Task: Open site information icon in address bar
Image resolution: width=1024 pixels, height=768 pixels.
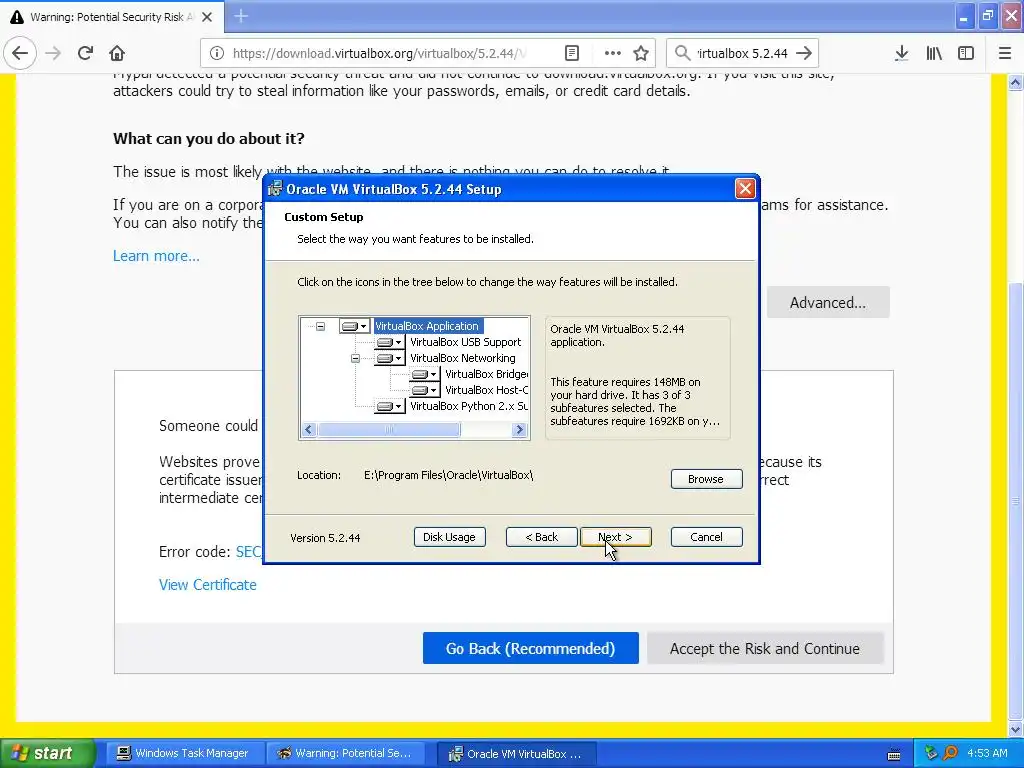Action: 217,53
